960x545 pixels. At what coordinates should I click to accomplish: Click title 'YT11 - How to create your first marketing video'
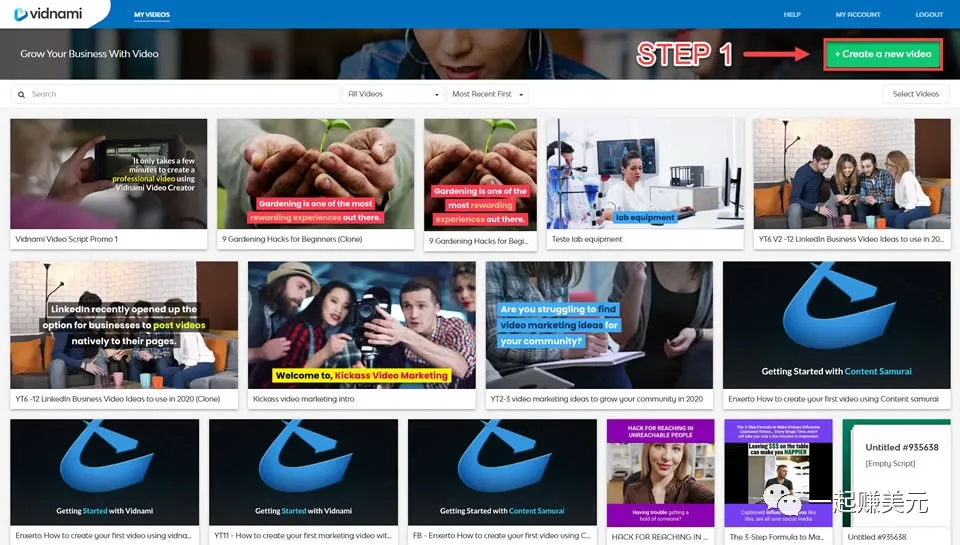click(302, 536)
